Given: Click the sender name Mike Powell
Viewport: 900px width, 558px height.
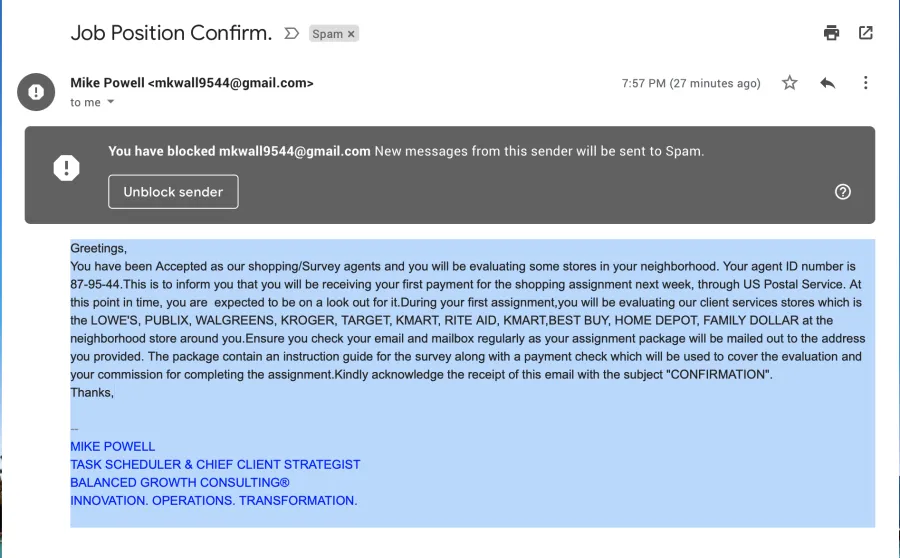Looking at the screenshot, I should point(107,83).
